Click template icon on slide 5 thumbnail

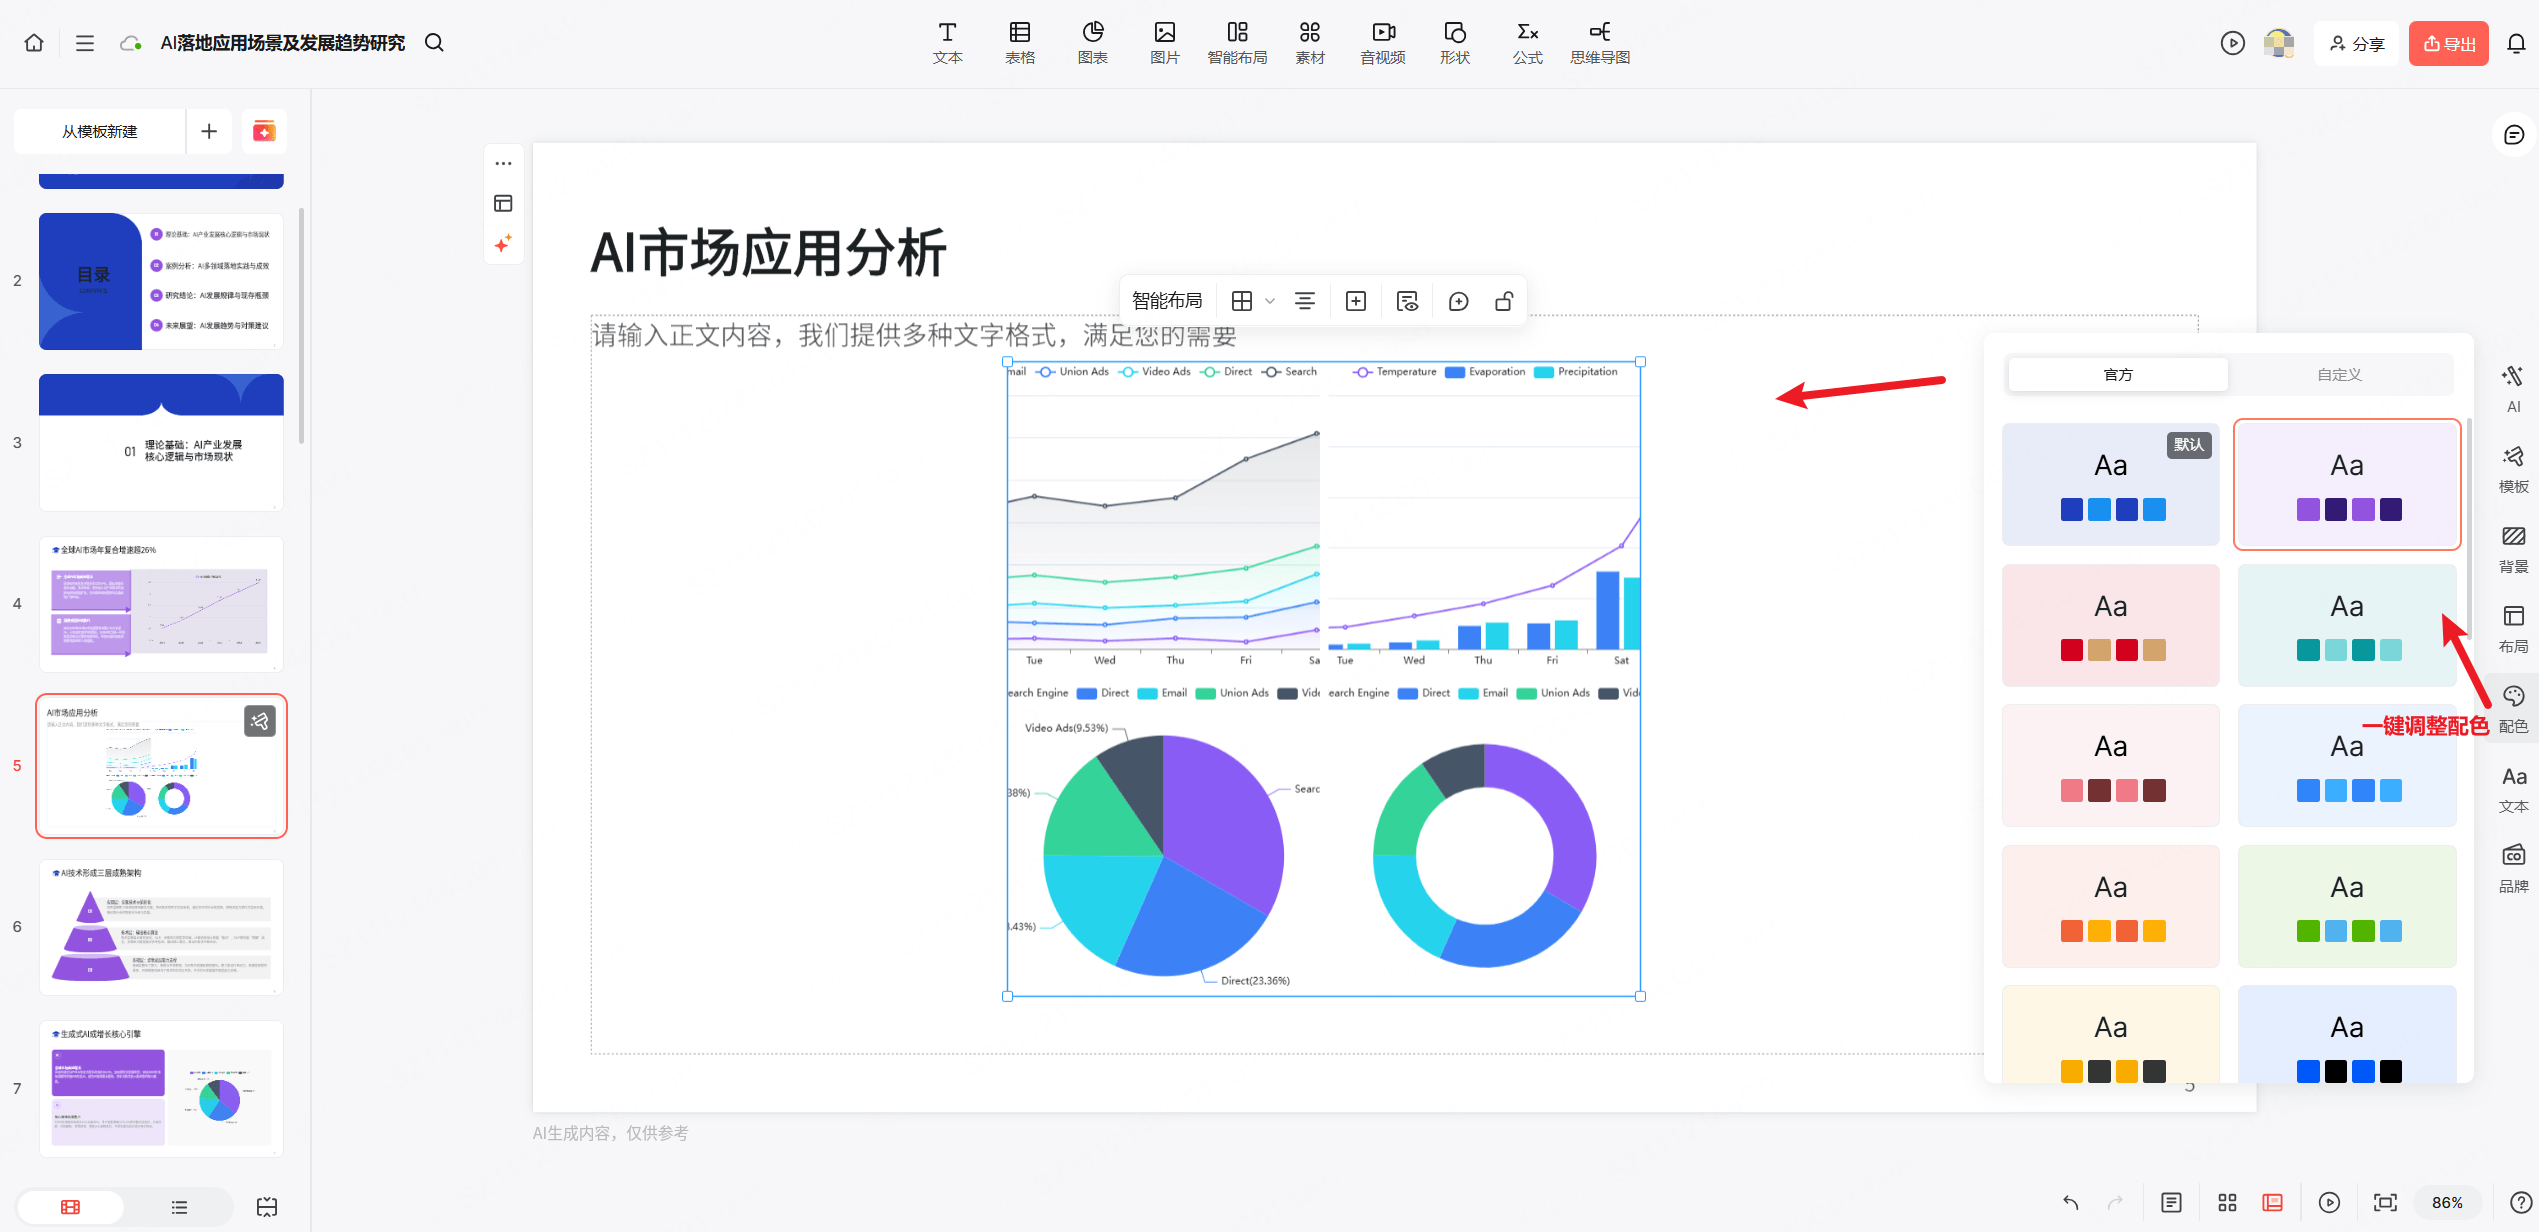260,721
